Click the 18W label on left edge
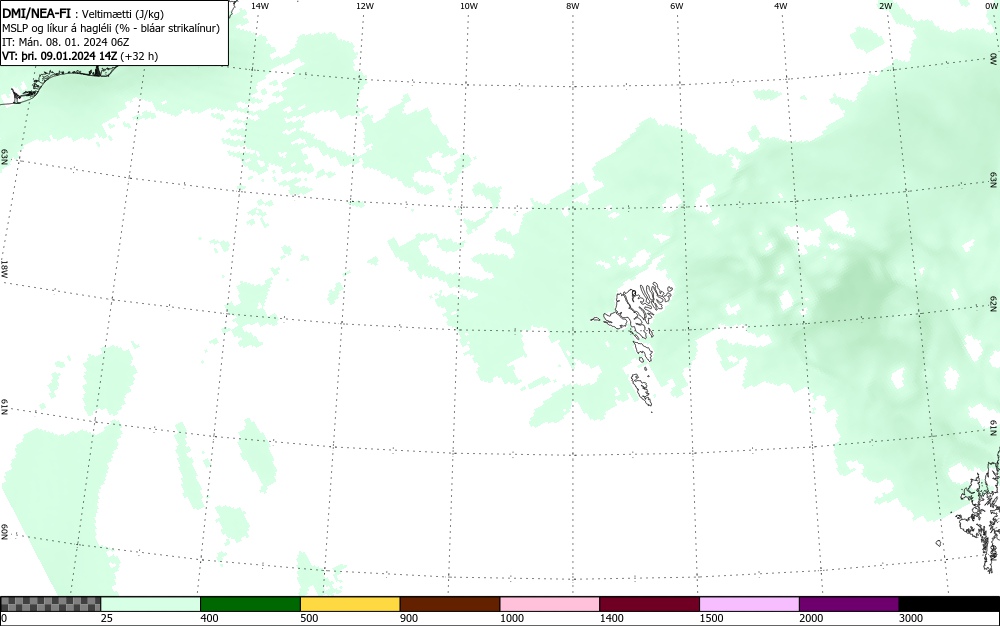The width and height of the screenshot is (1000, 626). (x=4, y=268)
